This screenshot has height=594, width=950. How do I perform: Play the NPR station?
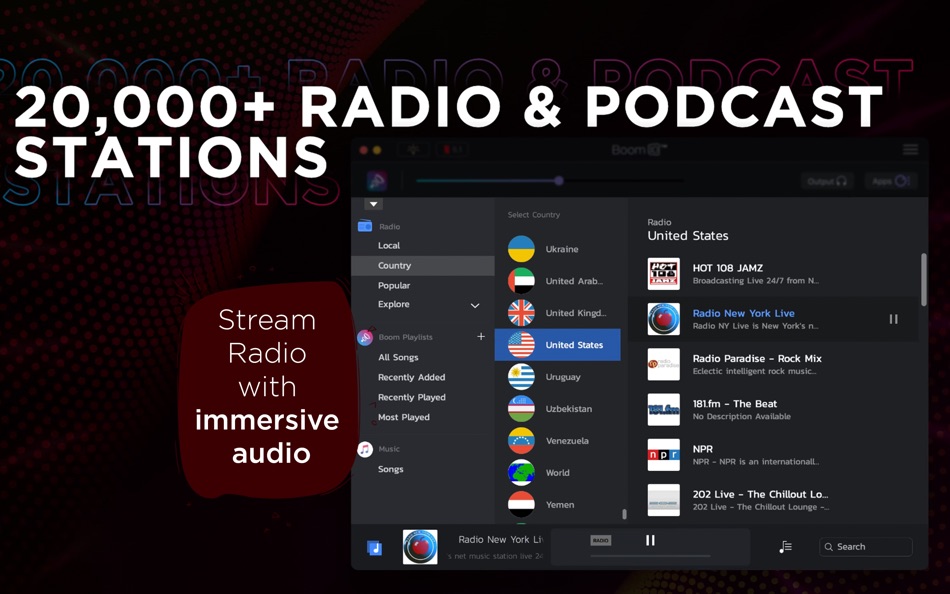(x=774, y=455)
